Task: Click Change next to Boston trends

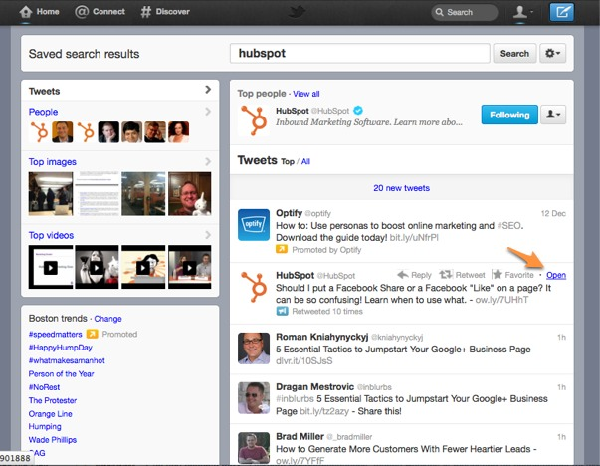Action: click(x=108, y=319)
